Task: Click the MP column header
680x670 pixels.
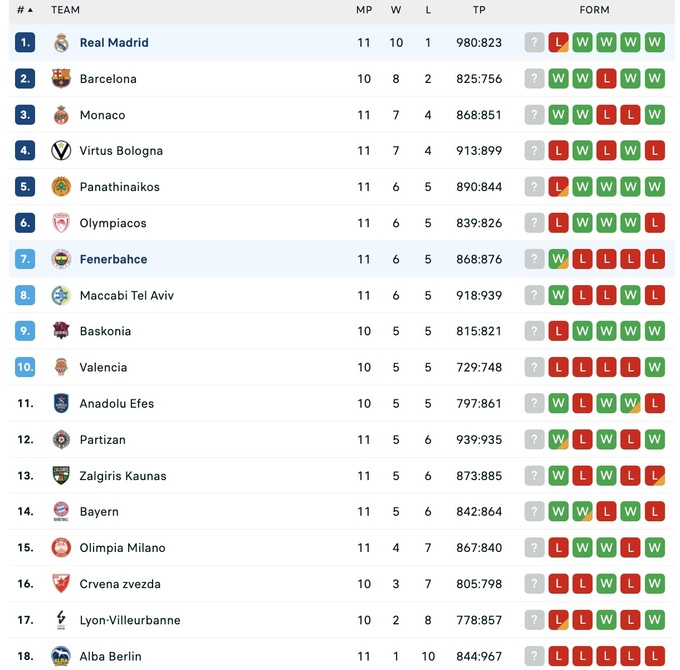Action: [364, 10]
